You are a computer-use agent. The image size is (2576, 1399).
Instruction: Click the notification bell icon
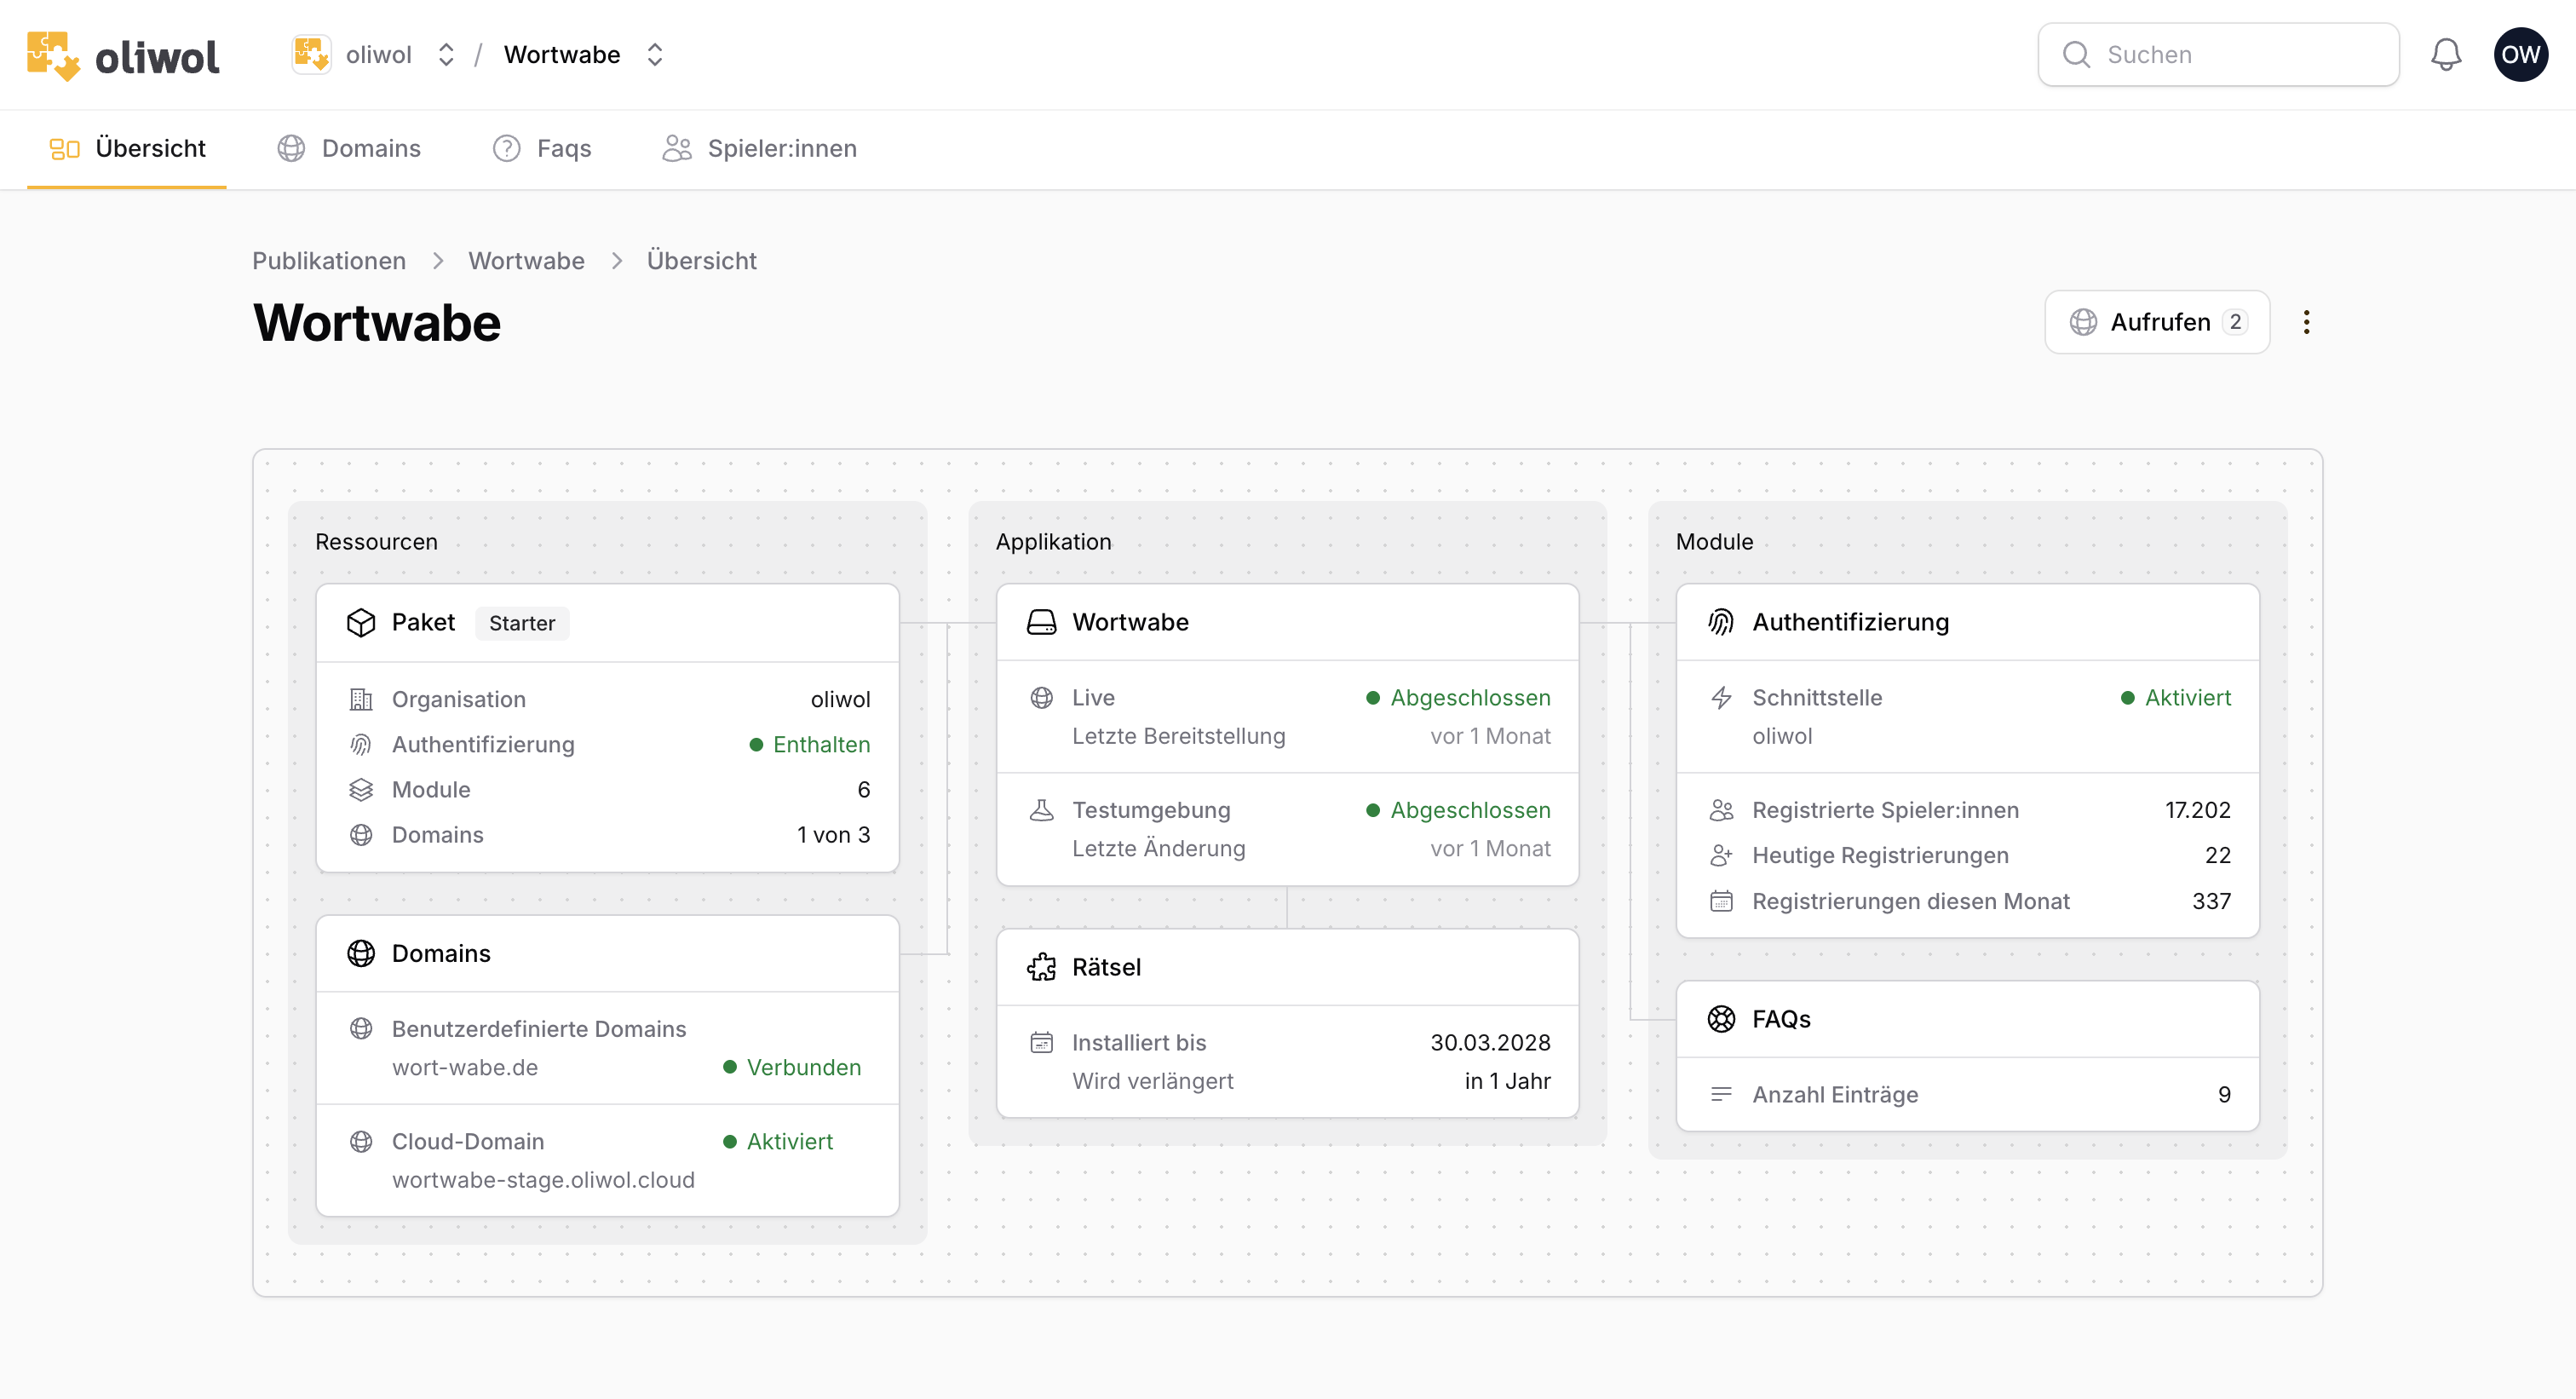pyautogui.click(x=2446, y=54)
